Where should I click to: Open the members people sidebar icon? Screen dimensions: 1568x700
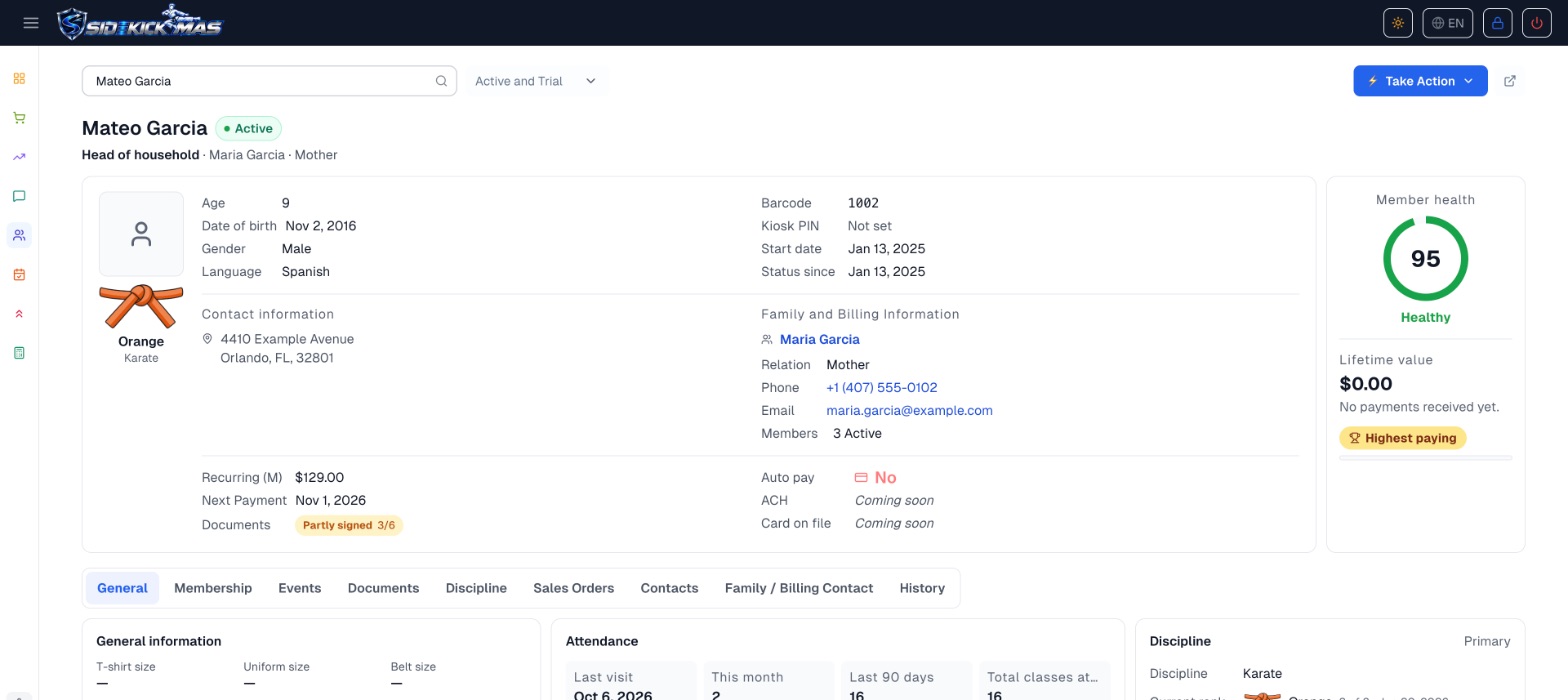click(x=19, y=235)
